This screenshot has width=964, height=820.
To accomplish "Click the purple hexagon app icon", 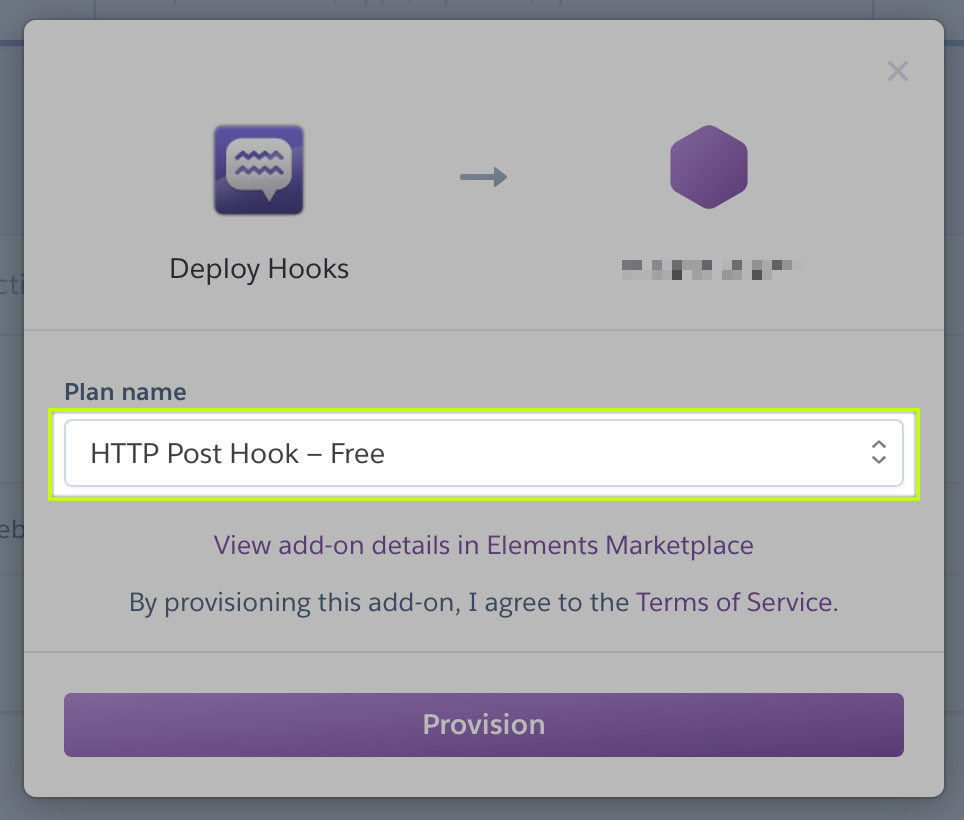I will click(709, 167).
